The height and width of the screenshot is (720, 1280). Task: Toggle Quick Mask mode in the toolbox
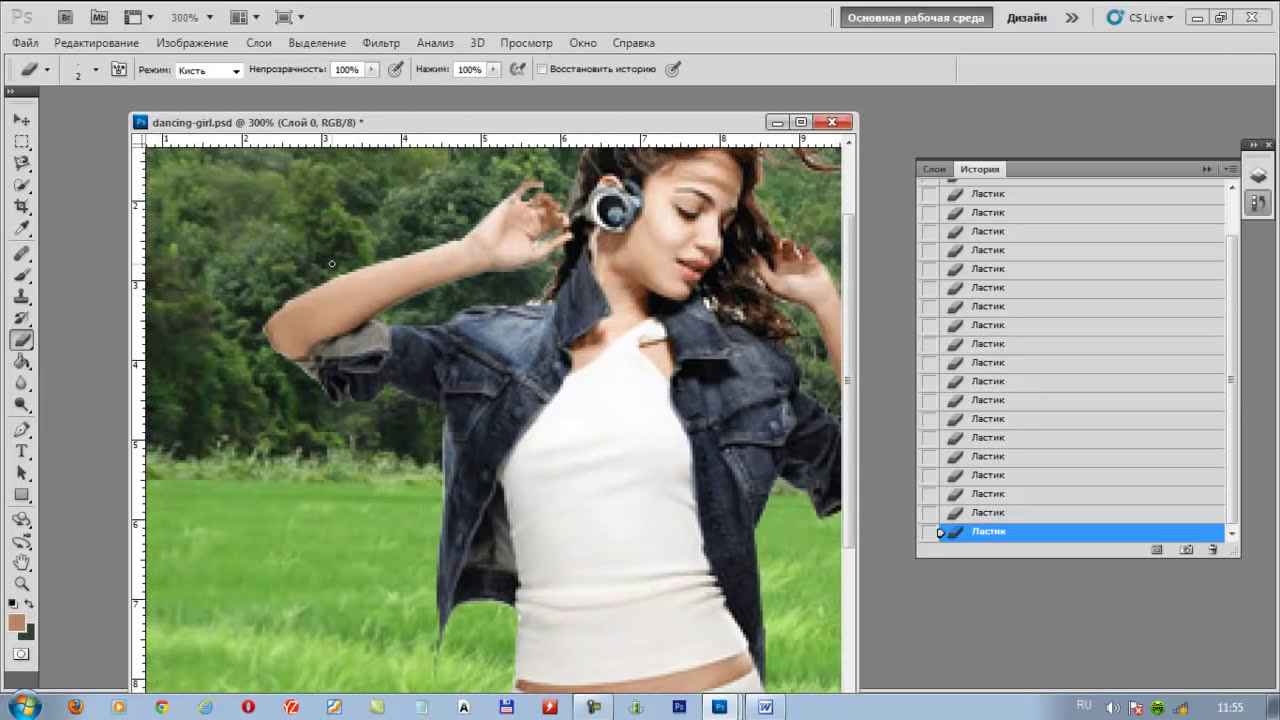(x=21, y=654)
